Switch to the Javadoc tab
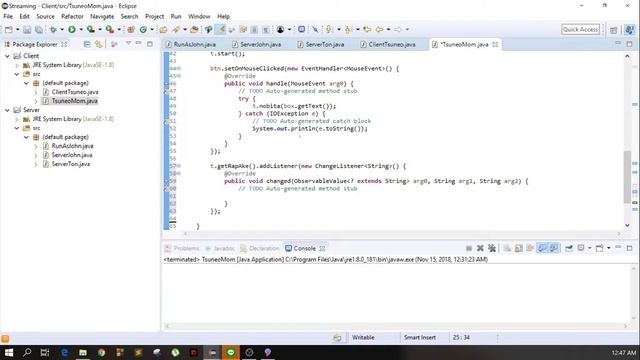The height and width of the screenshot is (360, 640). coord(220,248)
